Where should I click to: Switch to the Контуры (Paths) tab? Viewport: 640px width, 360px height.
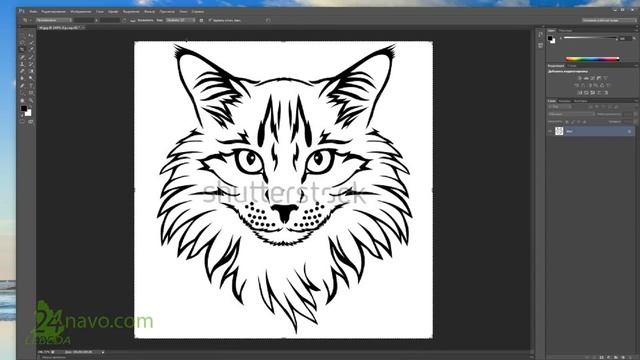tap(580, 101)
